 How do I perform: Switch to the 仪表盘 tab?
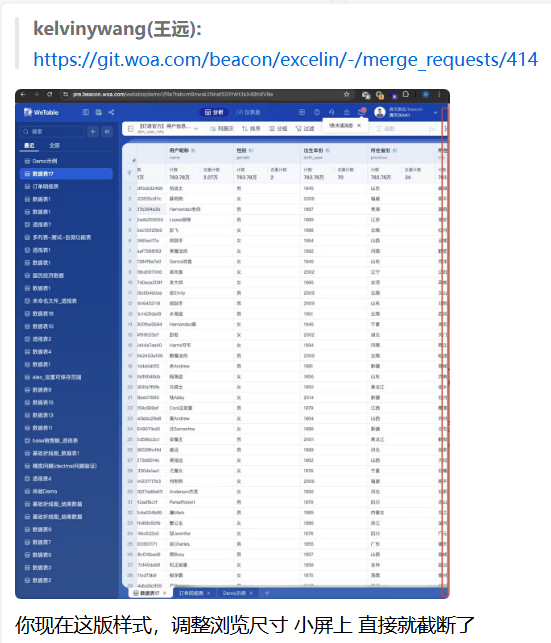click(x=248, y=112)
